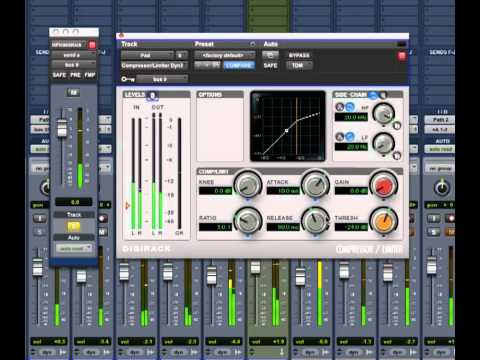
Task: Toggle FMP in the send window
Action: tap(90, 75)
